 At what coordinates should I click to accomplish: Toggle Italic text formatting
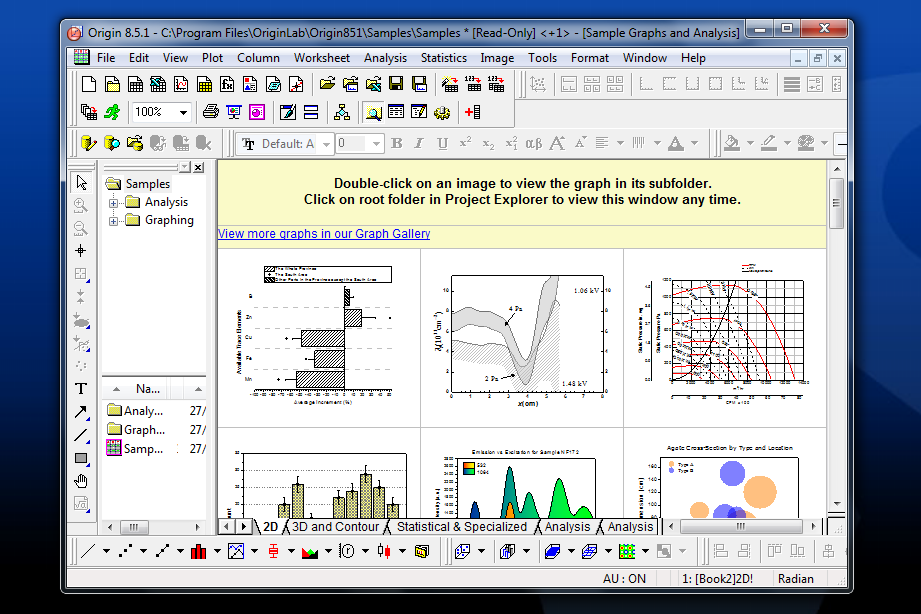tap(418, 144)
